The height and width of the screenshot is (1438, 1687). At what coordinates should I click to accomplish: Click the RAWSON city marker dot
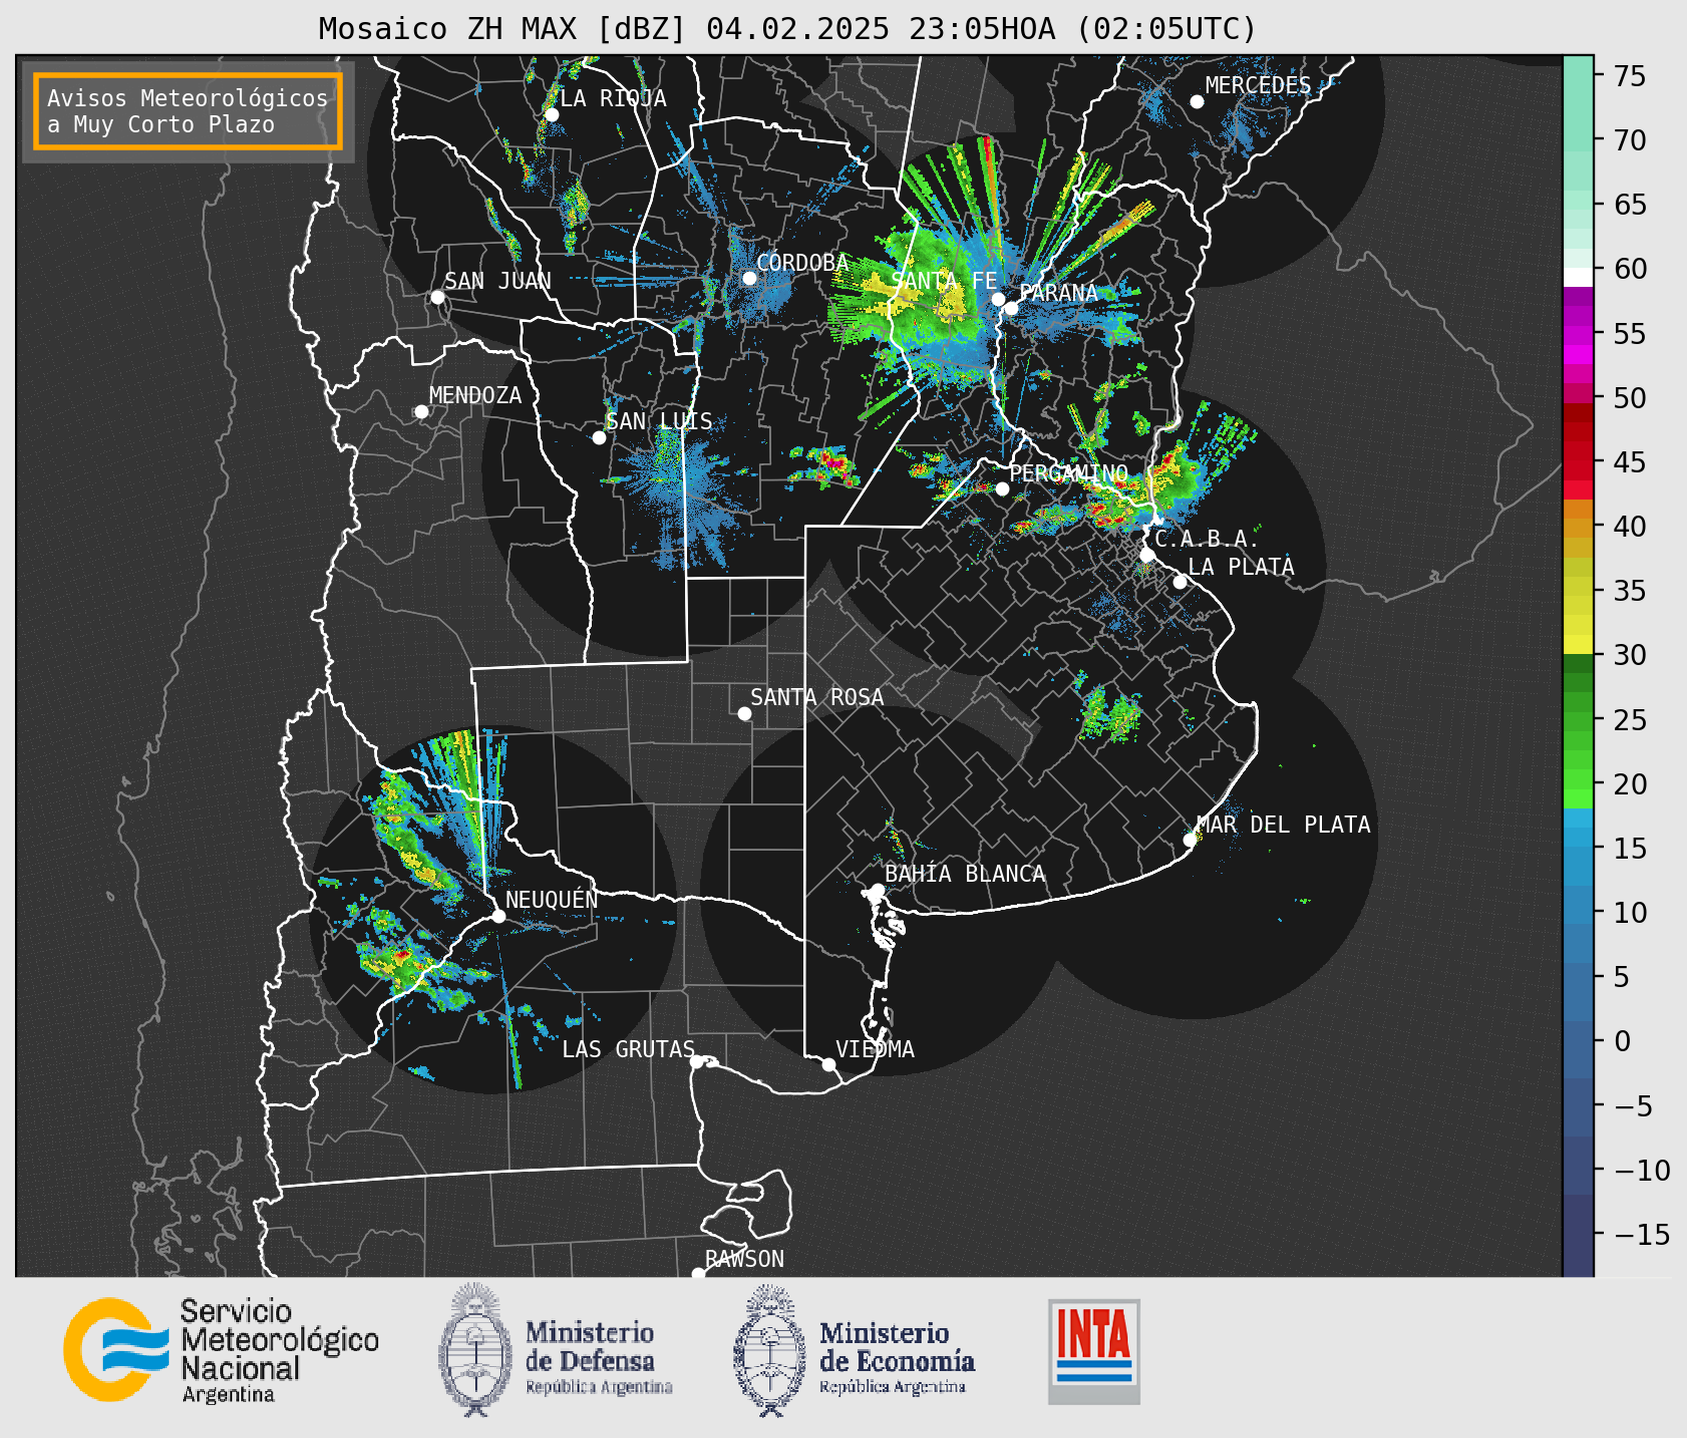tap(698, 1273)
